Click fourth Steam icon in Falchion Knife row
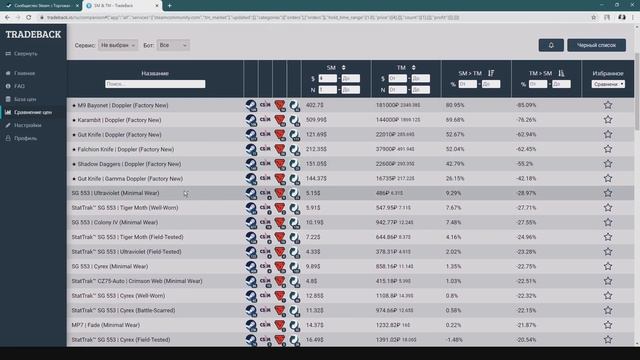 point(294,149)
